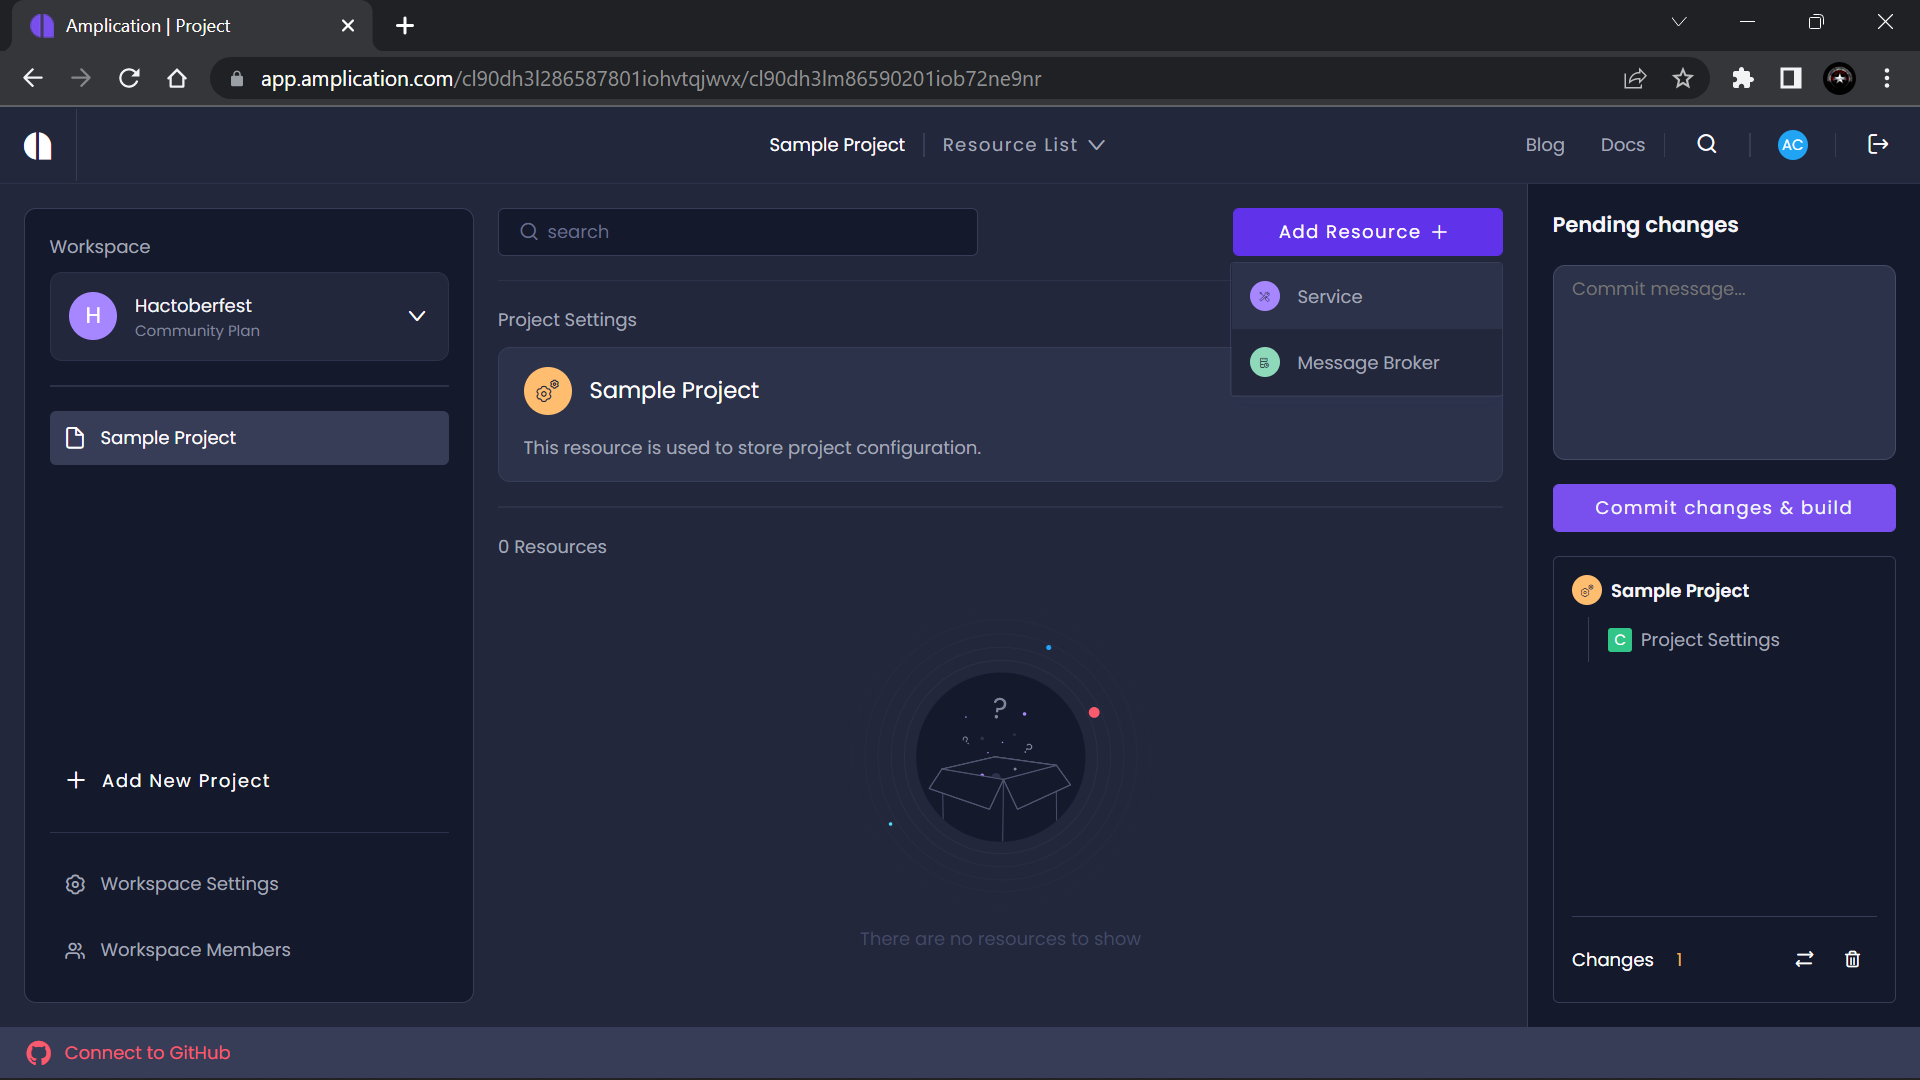Open the Blog page
This screenshot has height=1080, width=1920.
tap(1544, 144)
